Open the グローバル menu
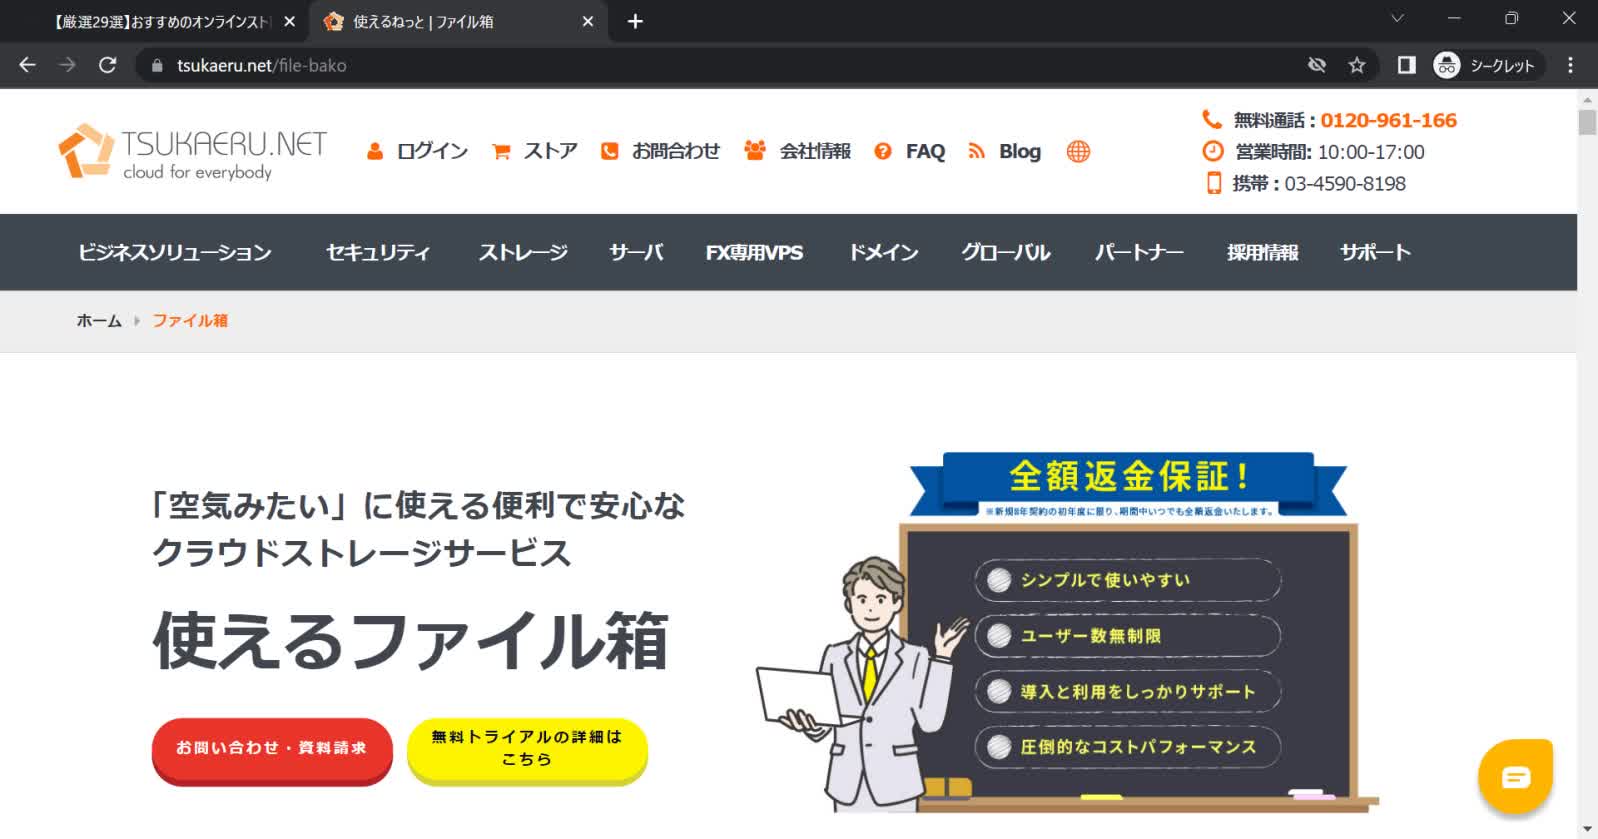 point(1006,252)
